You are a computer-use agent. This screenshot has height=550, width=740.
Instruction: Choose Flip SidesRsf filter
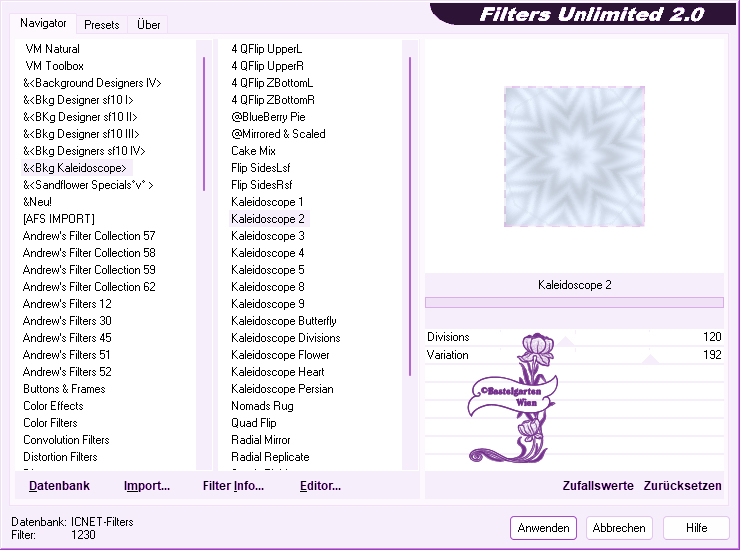[261, 185]
